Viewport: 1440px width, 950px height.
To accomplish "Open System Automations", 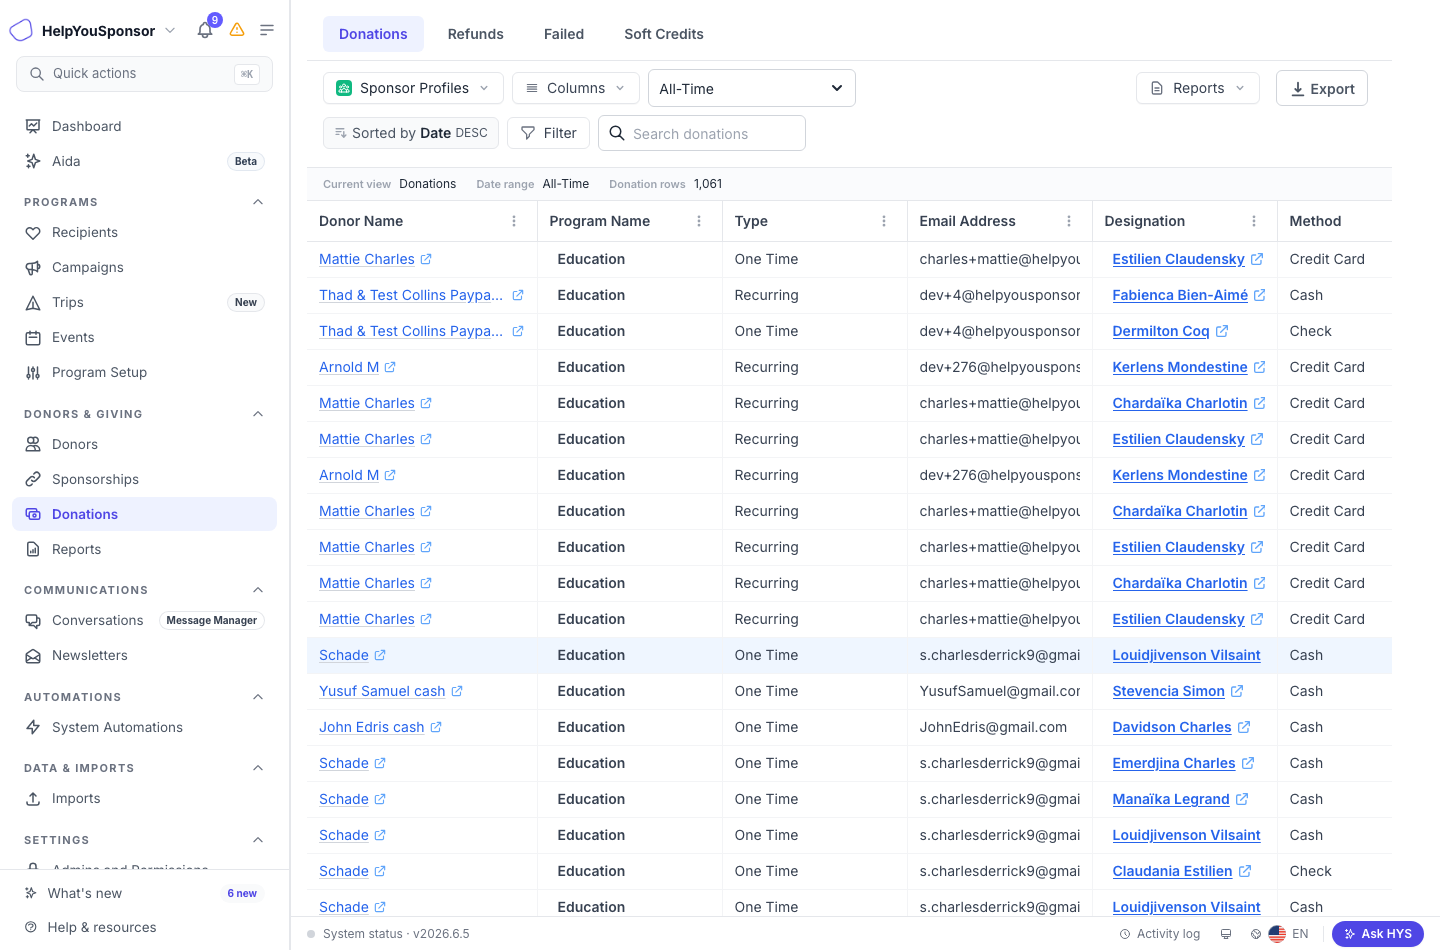I will [x=144, y=727].
